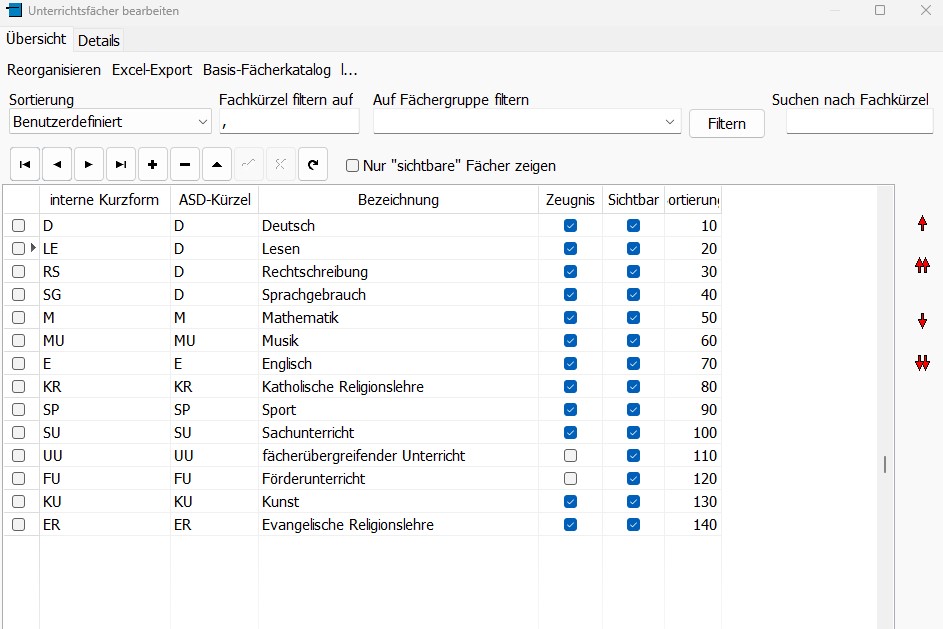The width and height of the screenshot is (943, 629).
Task: Go to next record in navigator
Action: click(x=88, y=164)
